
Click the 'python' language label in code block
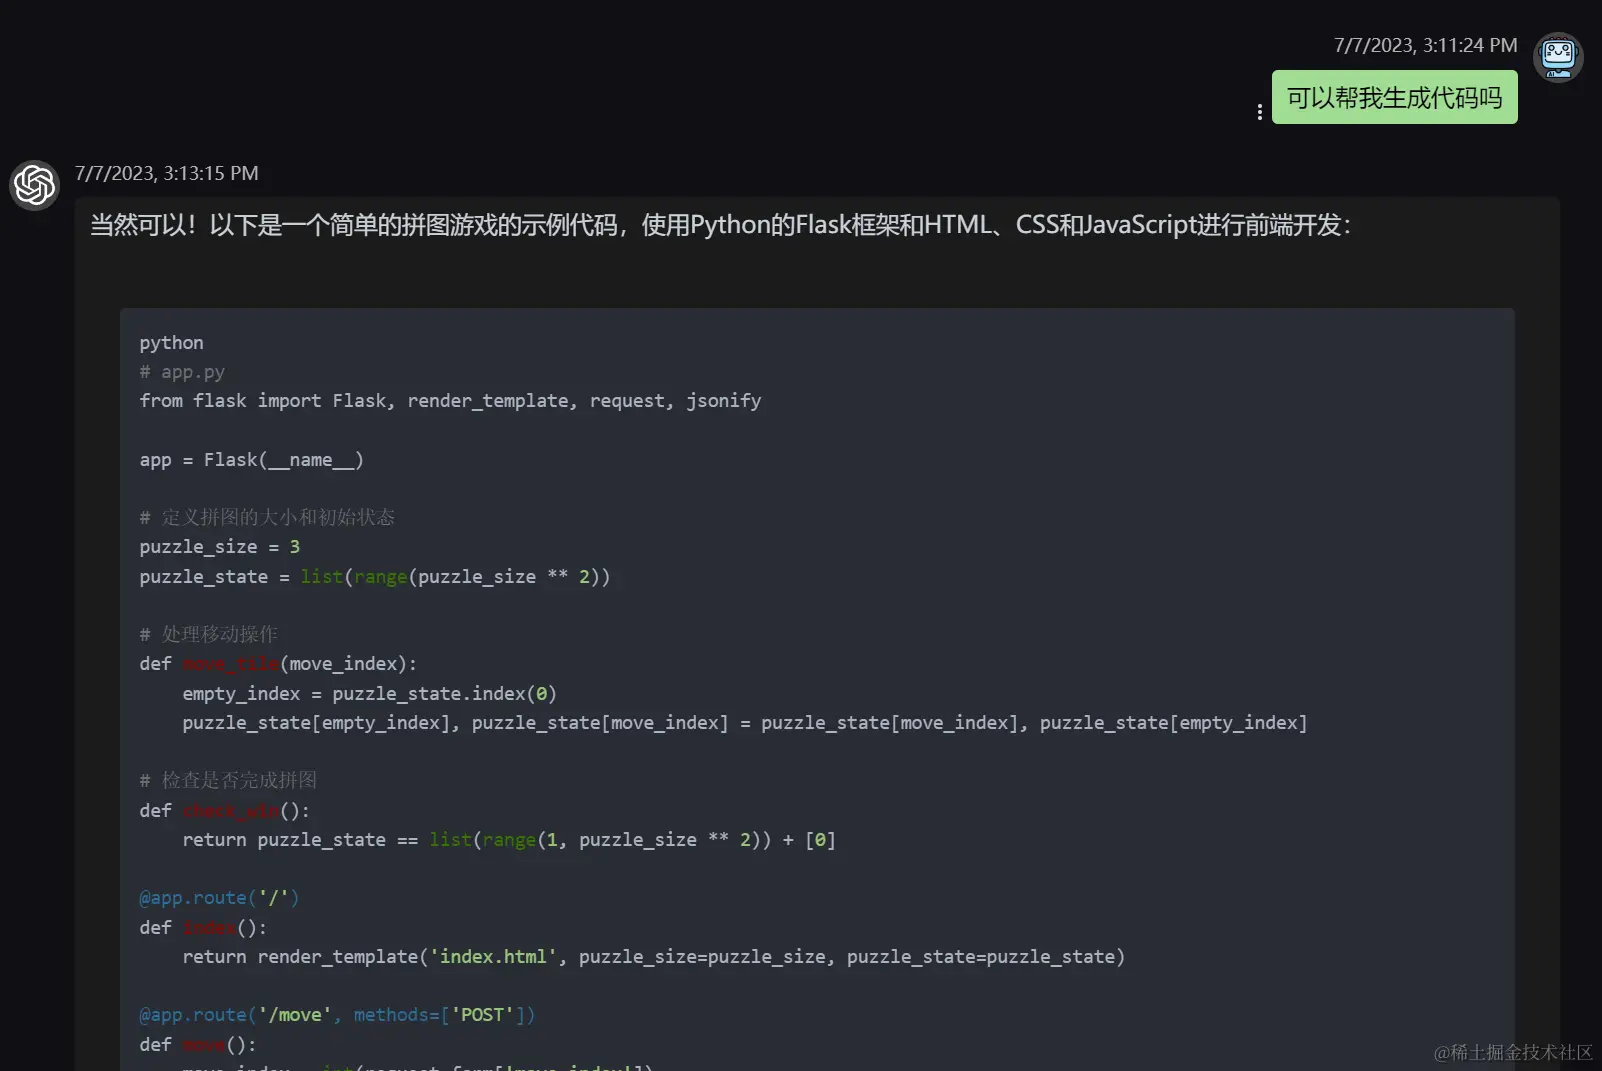172,343
